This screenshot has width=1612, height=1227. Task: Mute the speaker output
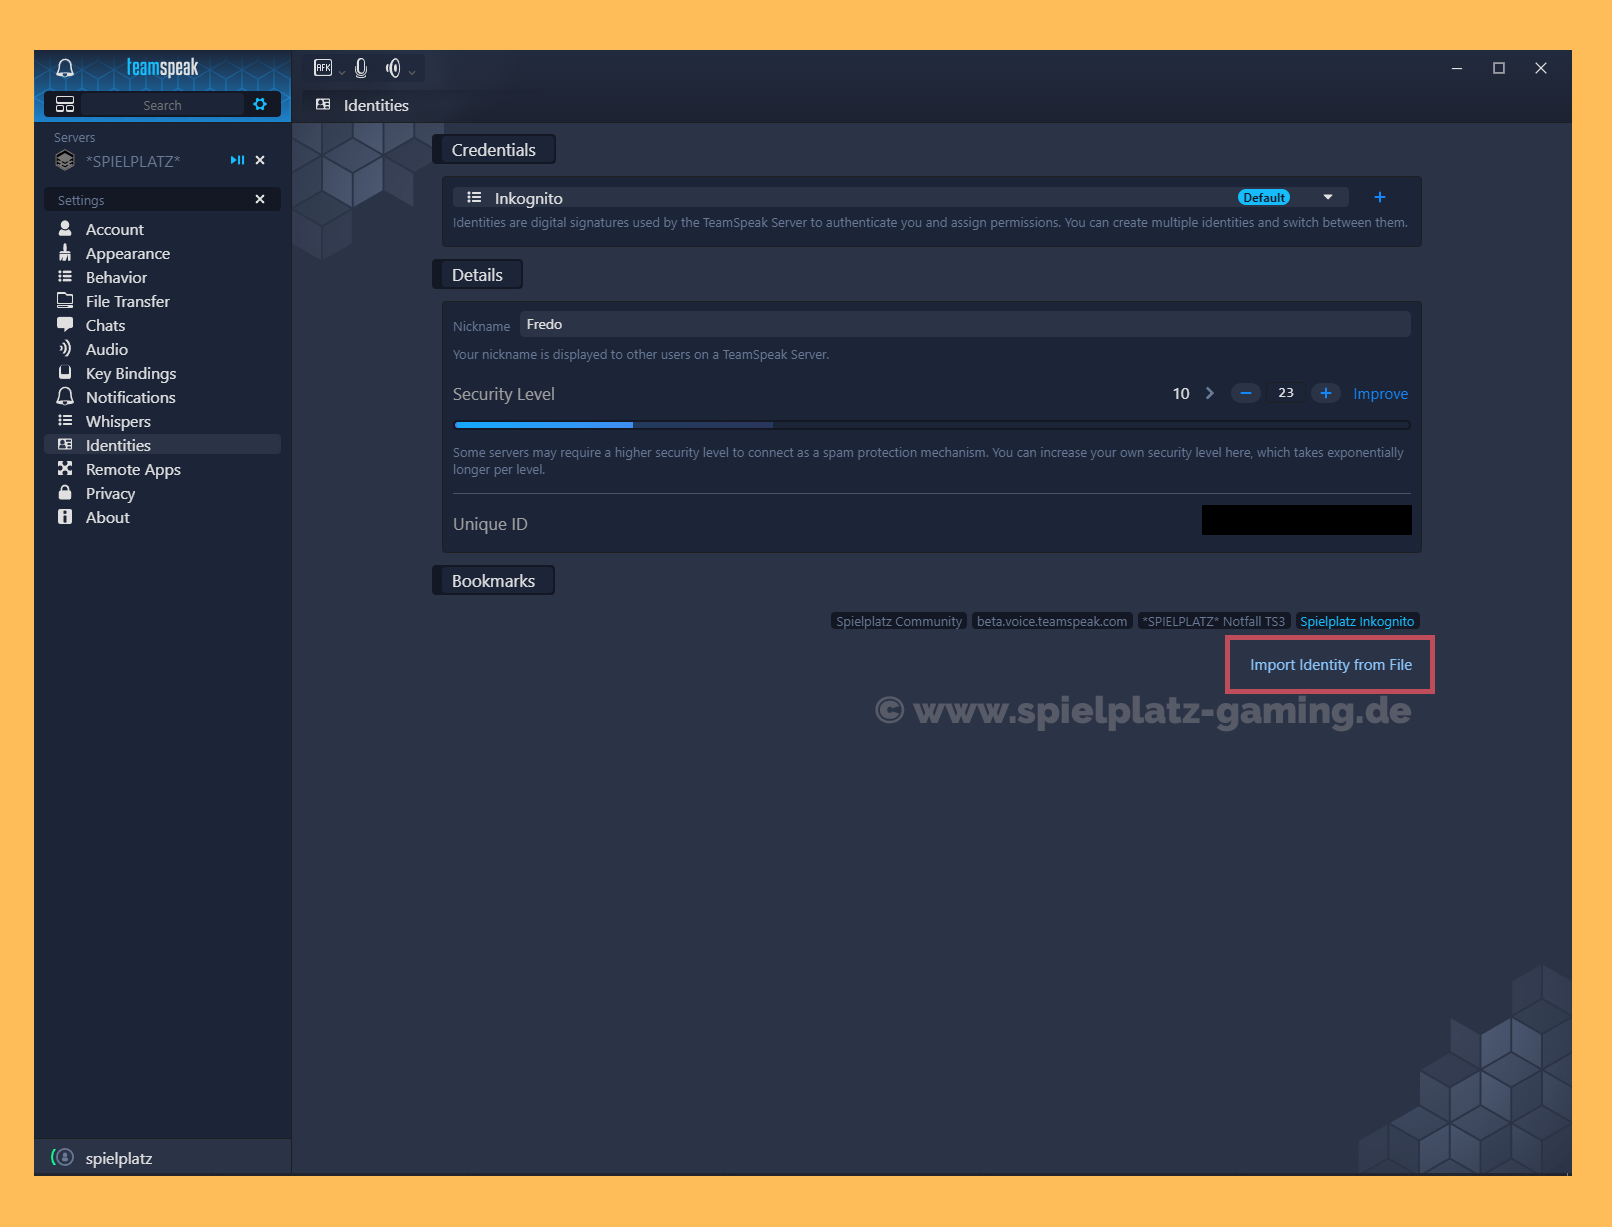pyautogui.click(x=393, y=68)
